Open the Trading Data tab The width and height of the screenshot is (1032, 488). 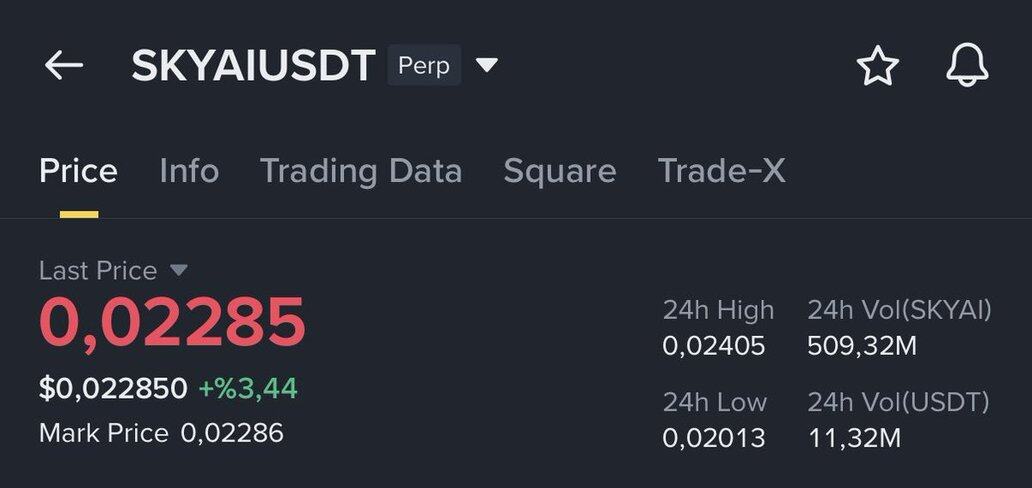pos(361,171)
